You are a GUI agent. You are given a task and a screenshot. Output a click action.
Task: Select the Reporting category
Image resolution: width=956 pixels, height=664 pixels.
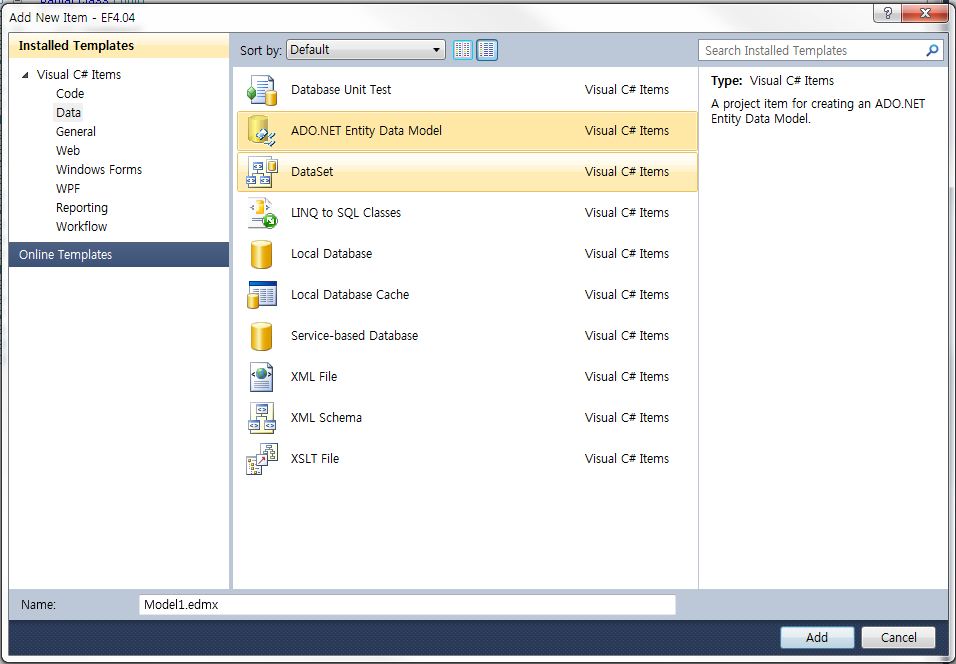click(x=82, y=208)
